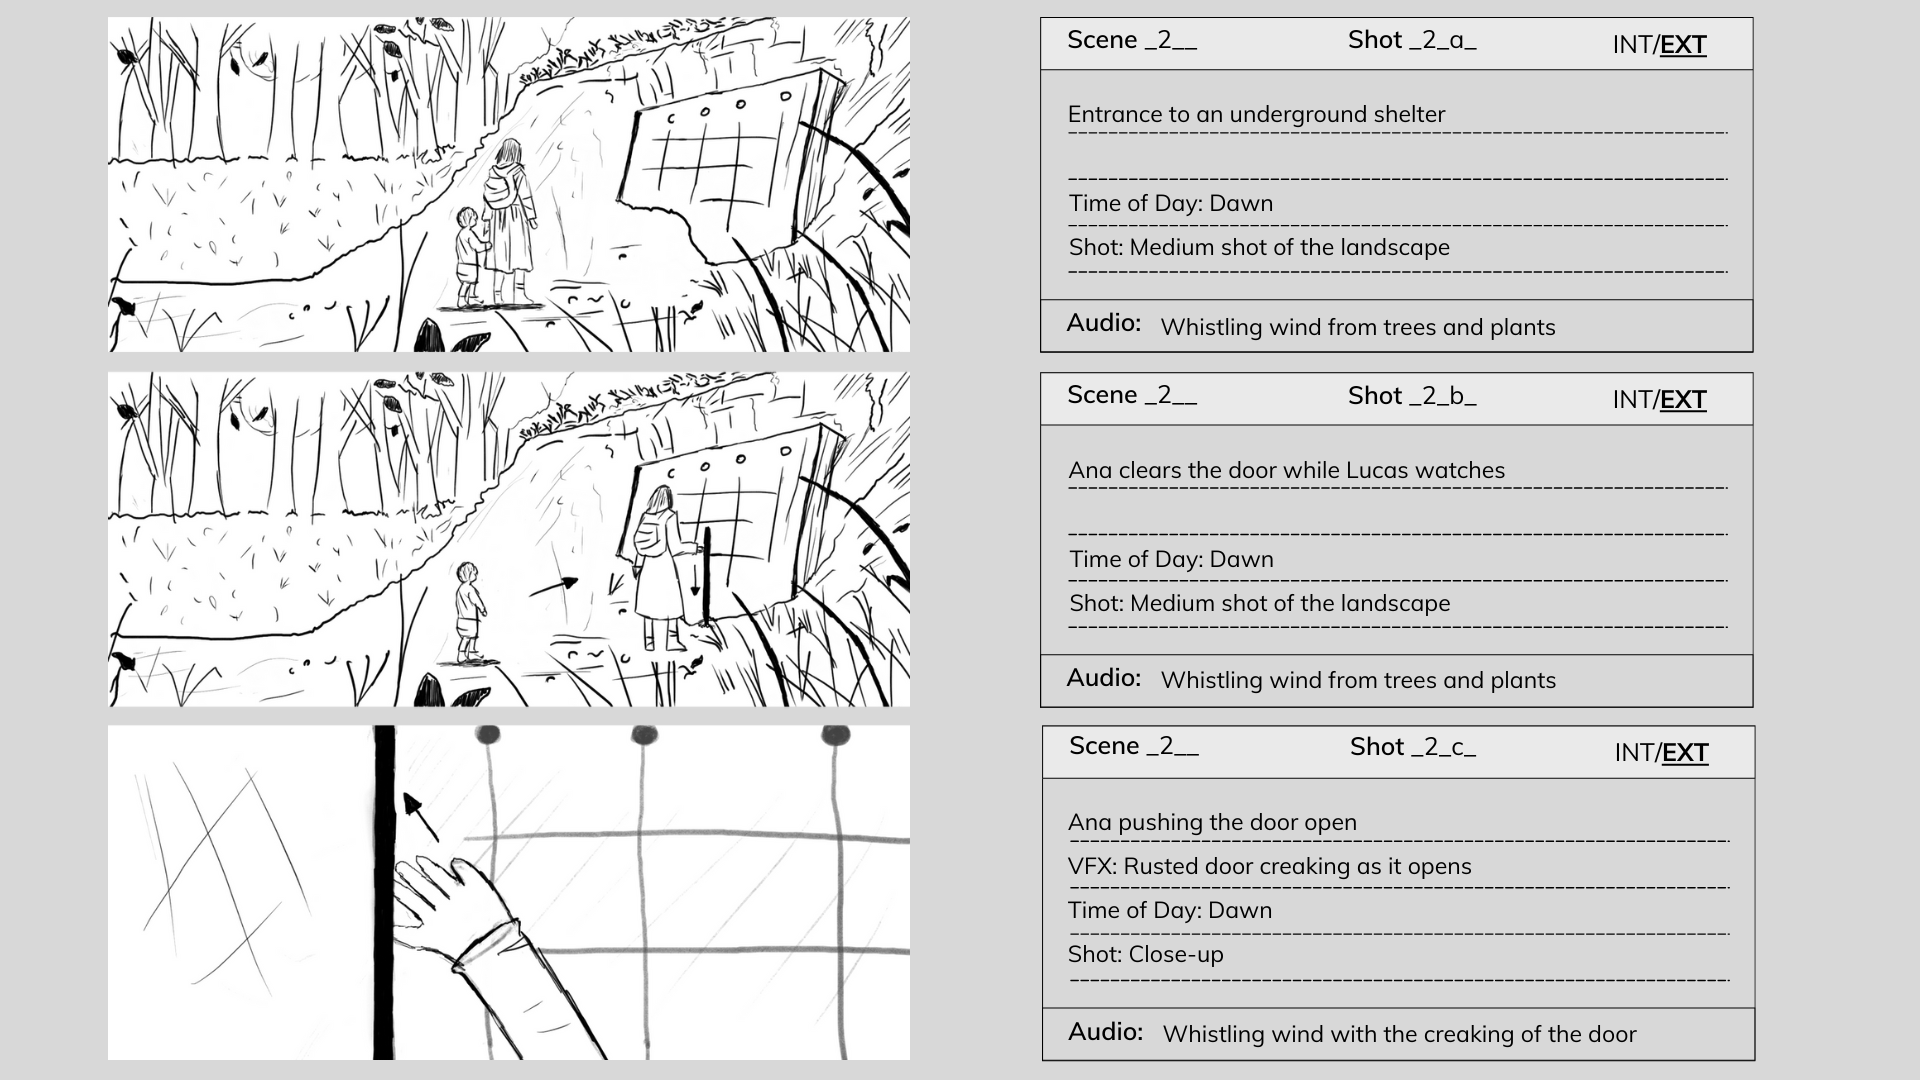Click 'VFX: Rusted door creaking as it opens'
Viewport: 1920px width, 1080px height.
[x=1269, y=866]
